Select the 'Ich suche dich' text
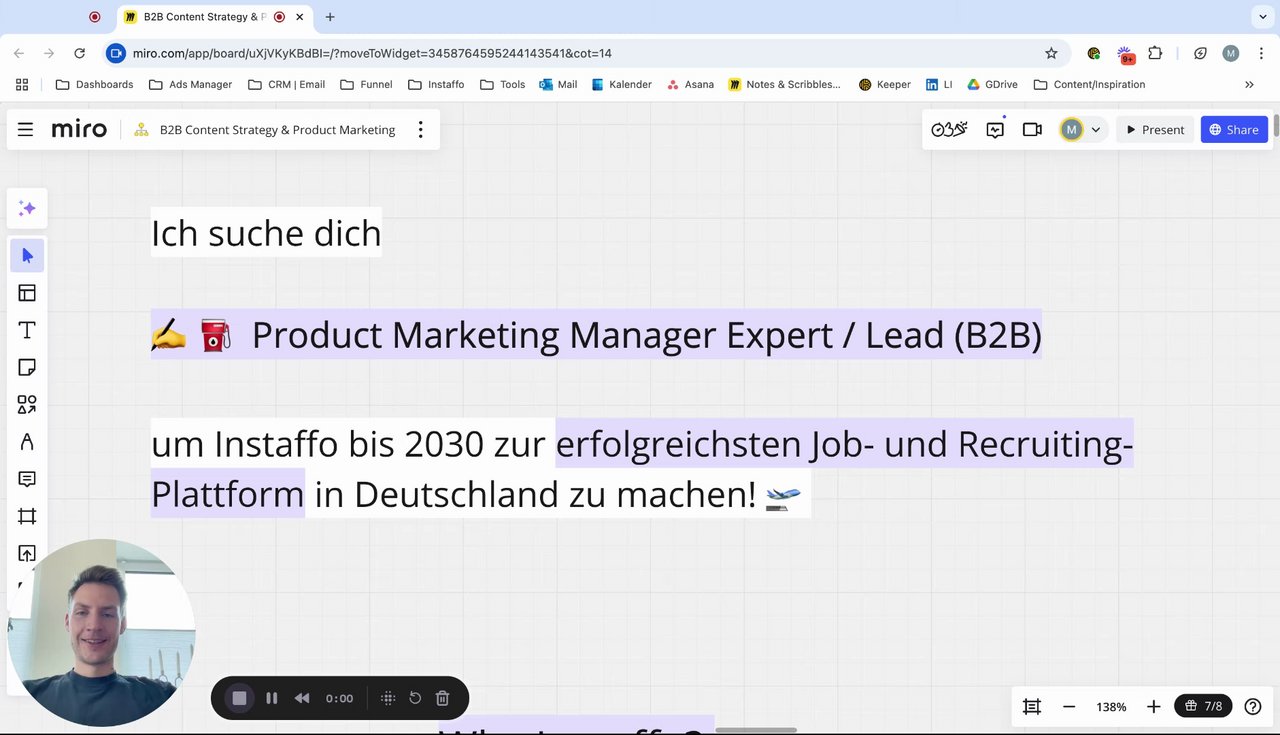 coord(266,232)
